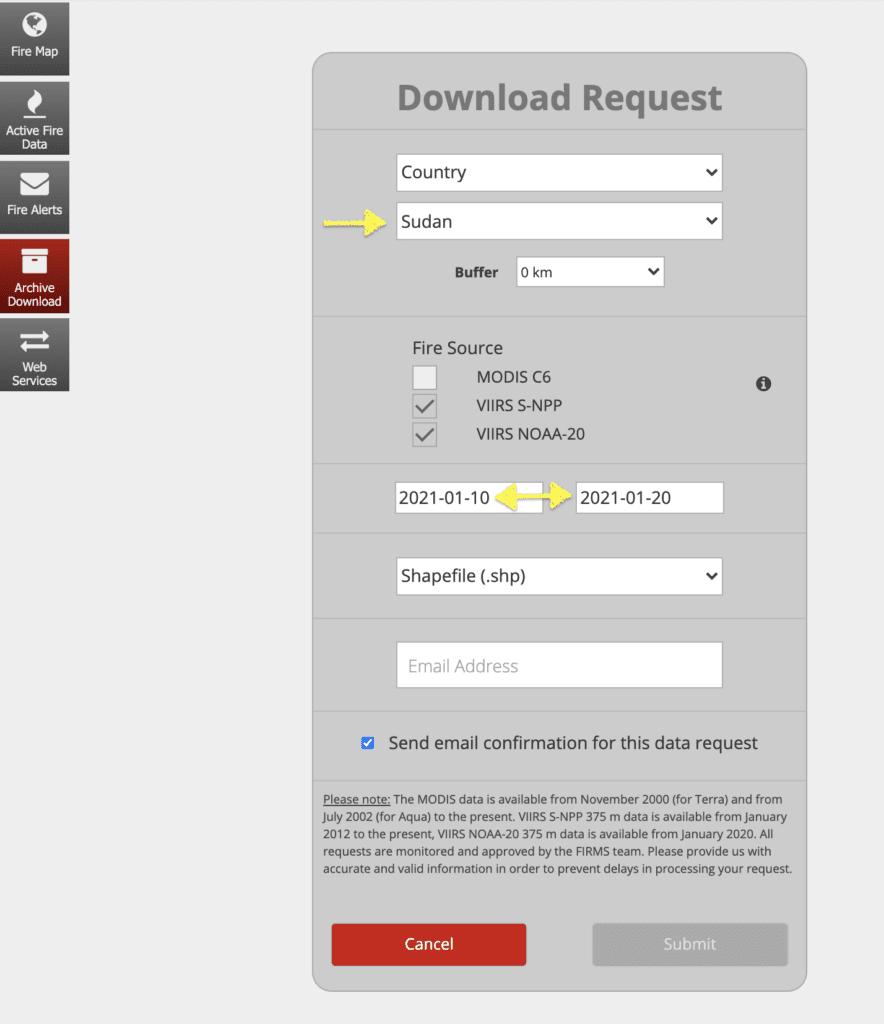Click the start date field 2021-01-10
Screen dimensions: 884x1024
pyautogui.click(x=469, y=498)
